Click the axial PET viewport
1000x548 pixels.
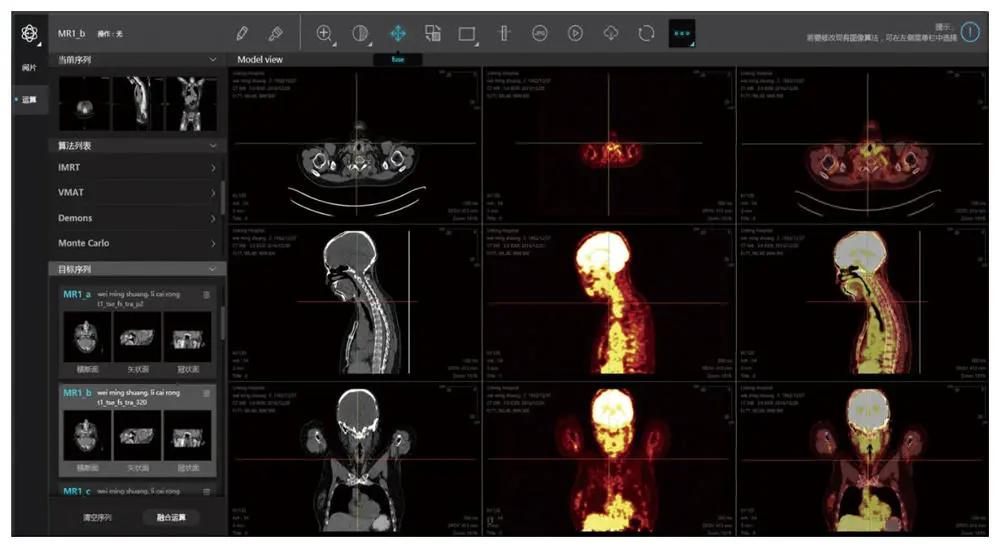pos(609,145)
